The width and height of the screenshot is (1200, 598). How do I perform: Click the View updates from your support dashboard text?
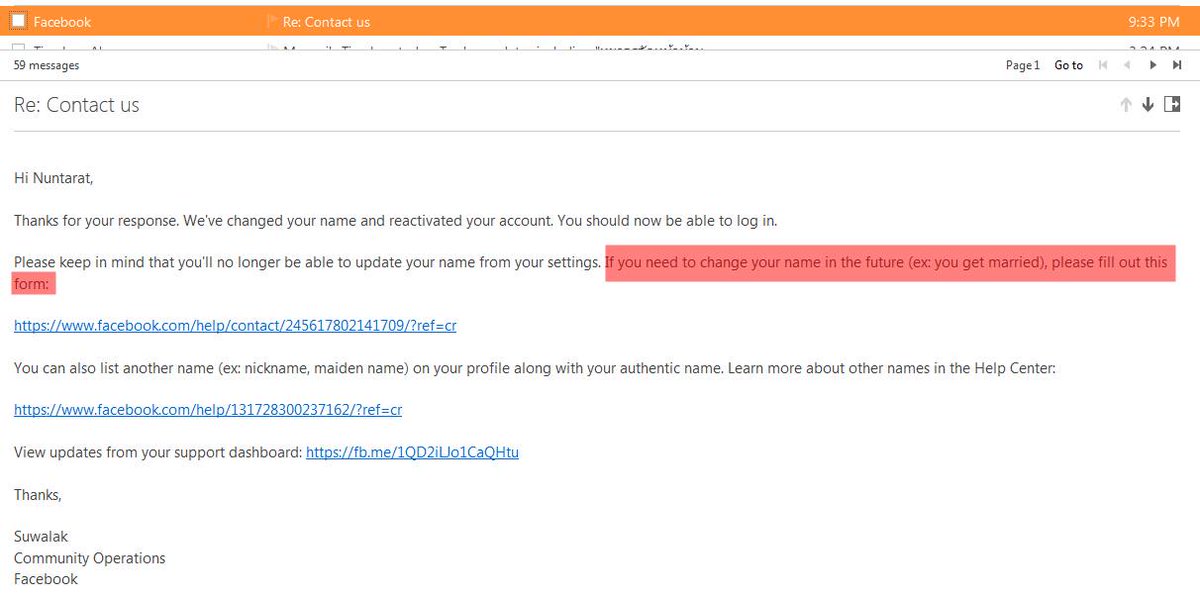[x=158, y=452]
